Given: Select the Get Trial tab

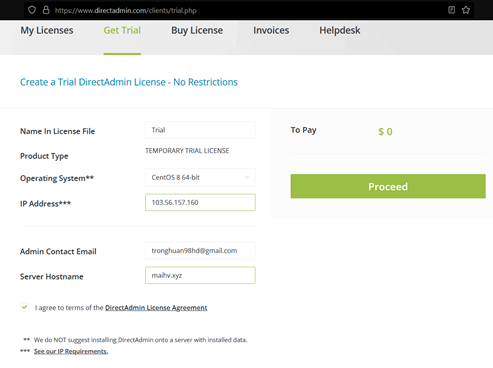Looking at the screenshot, I should pos(122,30).
